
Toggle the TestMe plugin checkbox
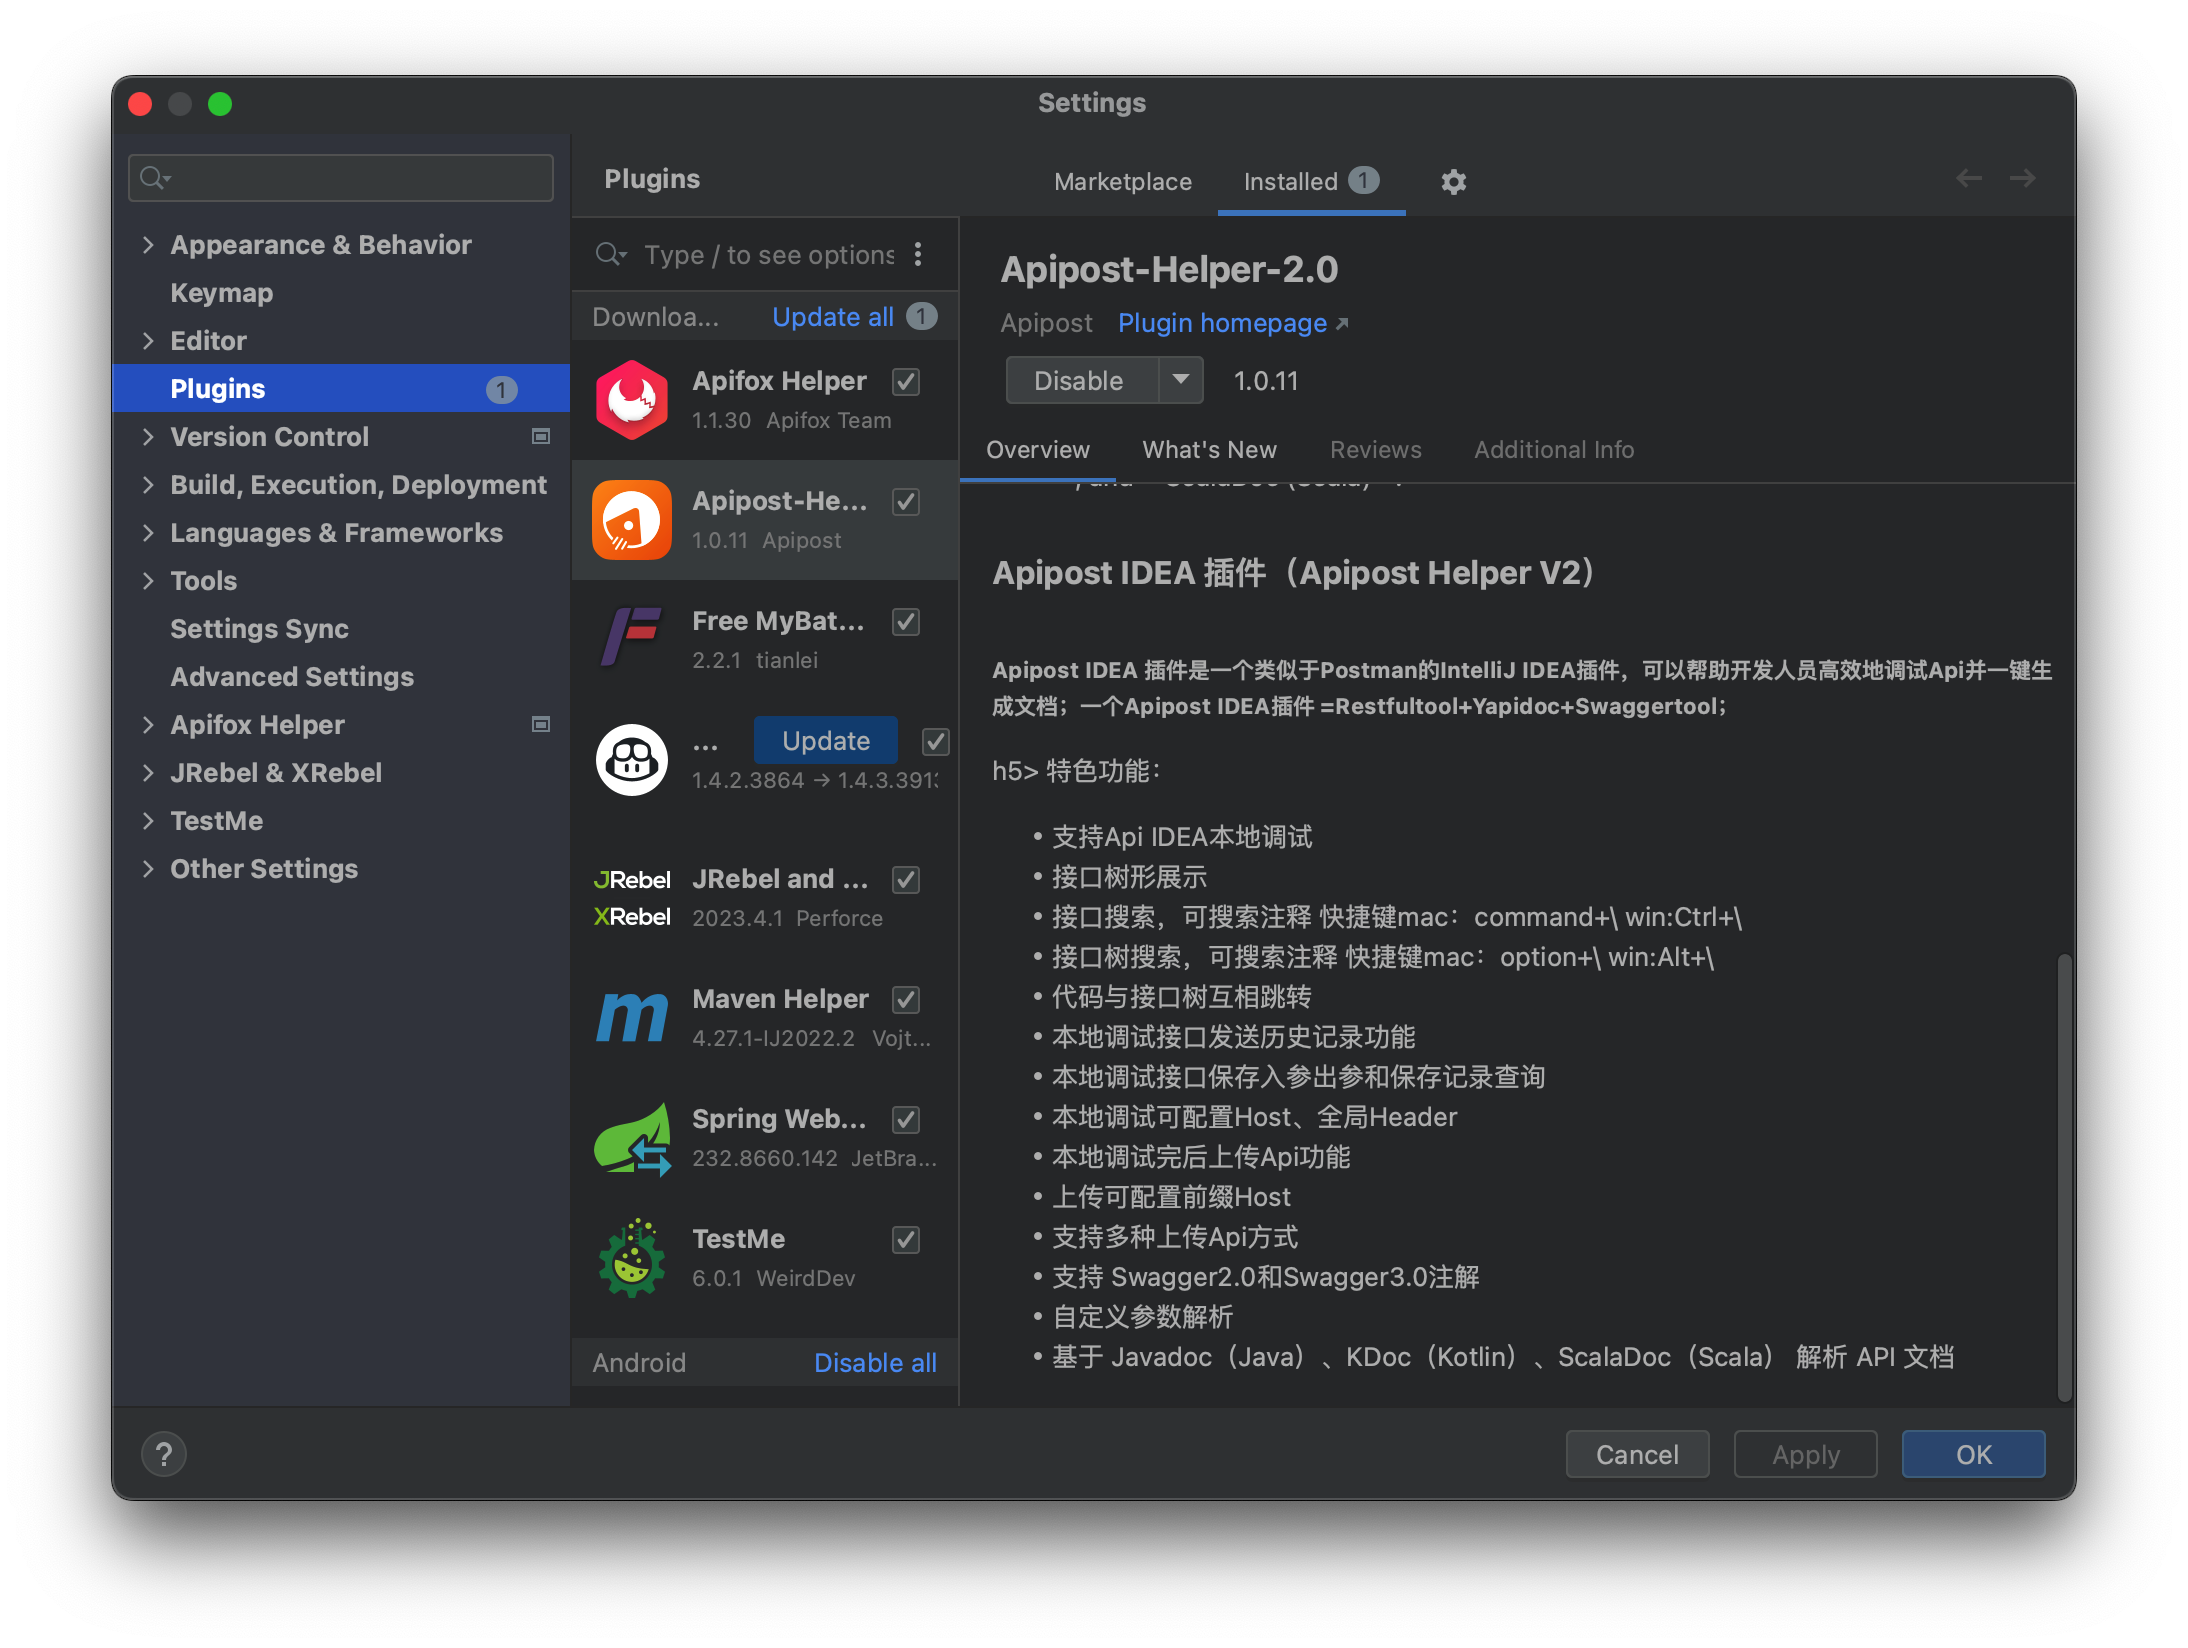(x=906, y=1239)
